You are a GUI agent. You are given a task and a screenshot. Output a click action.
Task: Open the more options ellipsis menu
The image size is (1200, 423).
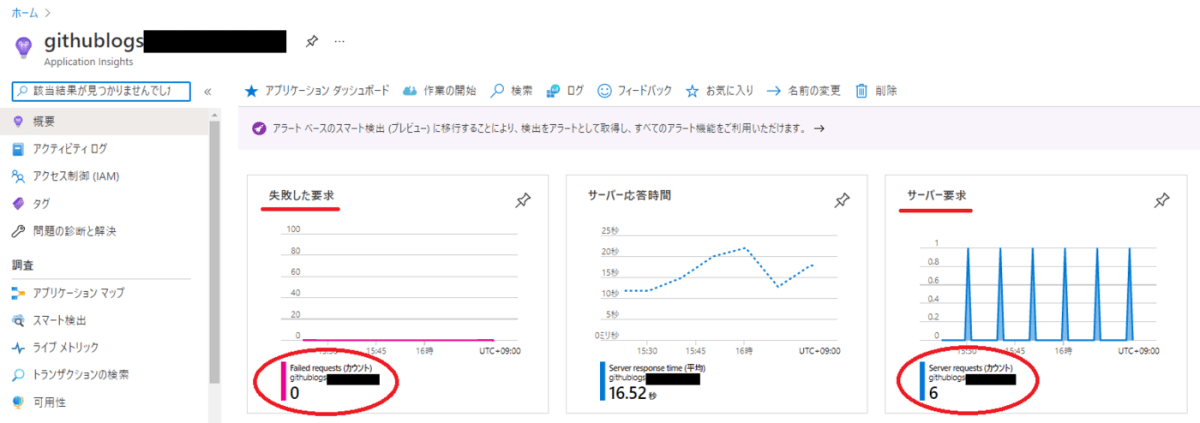(340, 41)
